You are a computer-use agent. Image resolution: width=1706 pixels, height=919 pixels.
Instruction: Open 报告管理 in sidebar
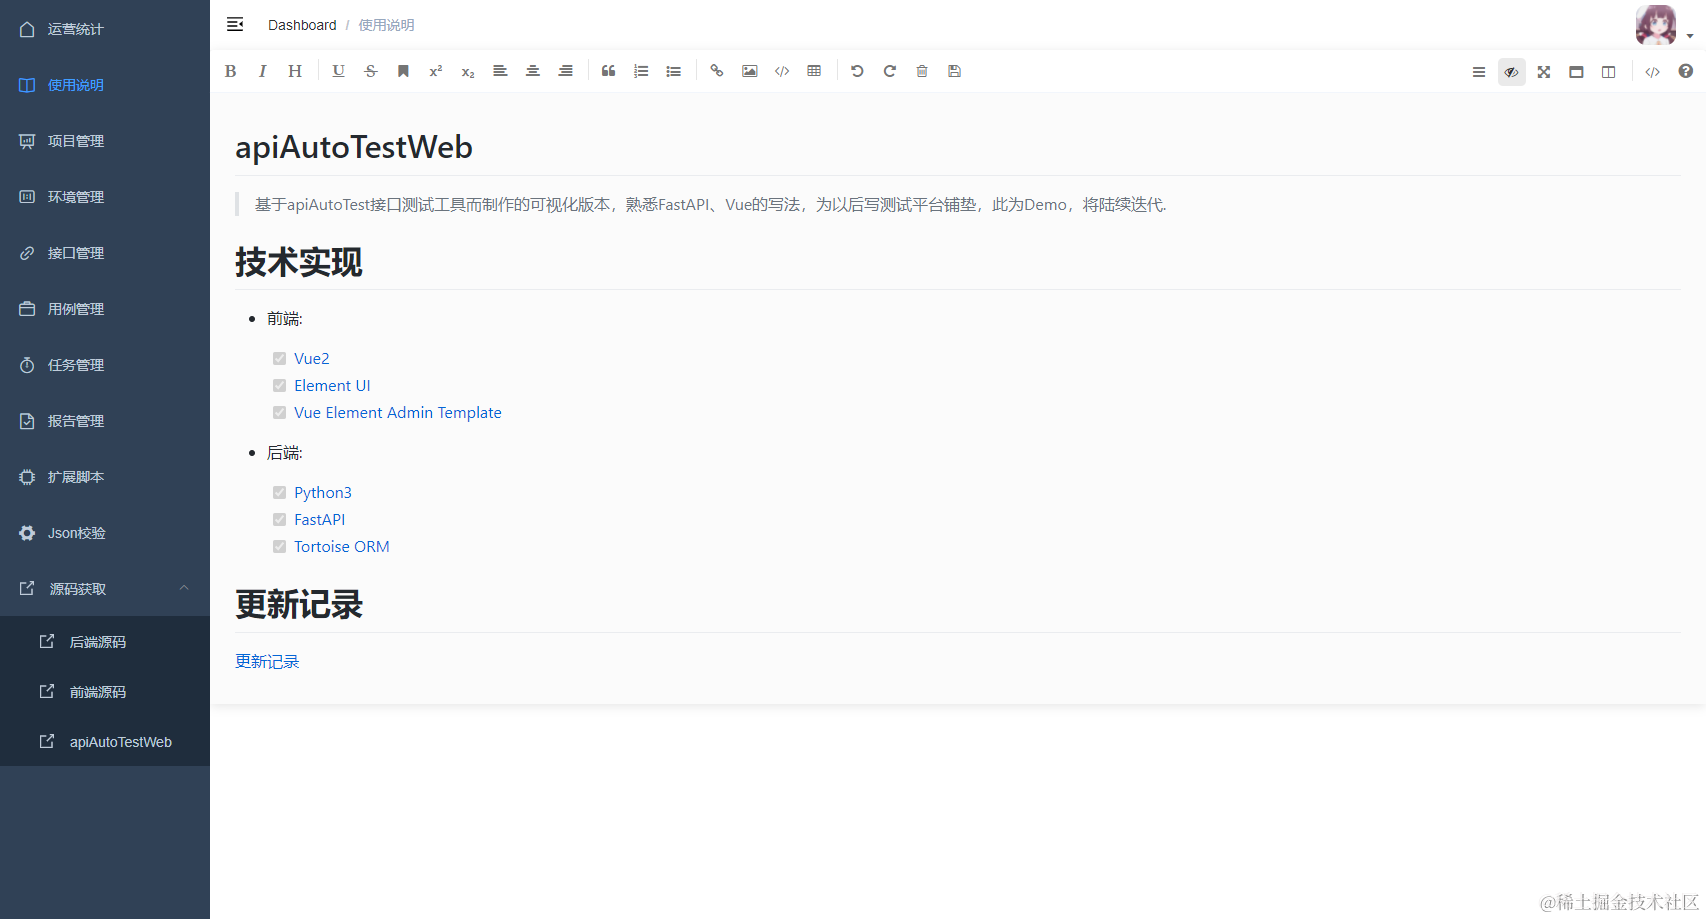(x=105, y=421)
